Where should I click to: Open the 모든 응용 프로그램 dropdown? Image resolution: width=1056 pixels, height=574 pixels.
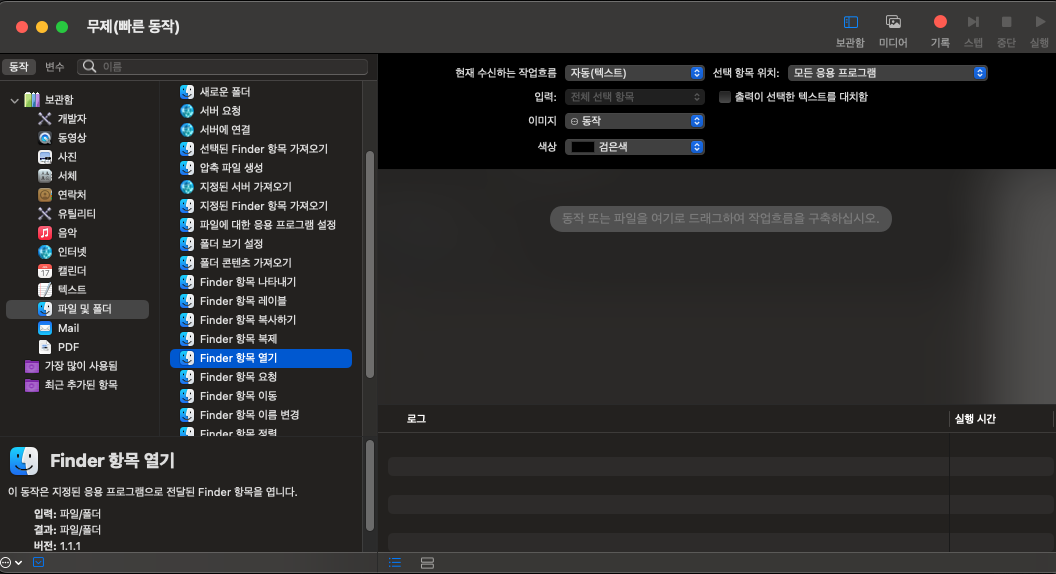[x=888, y=73]
